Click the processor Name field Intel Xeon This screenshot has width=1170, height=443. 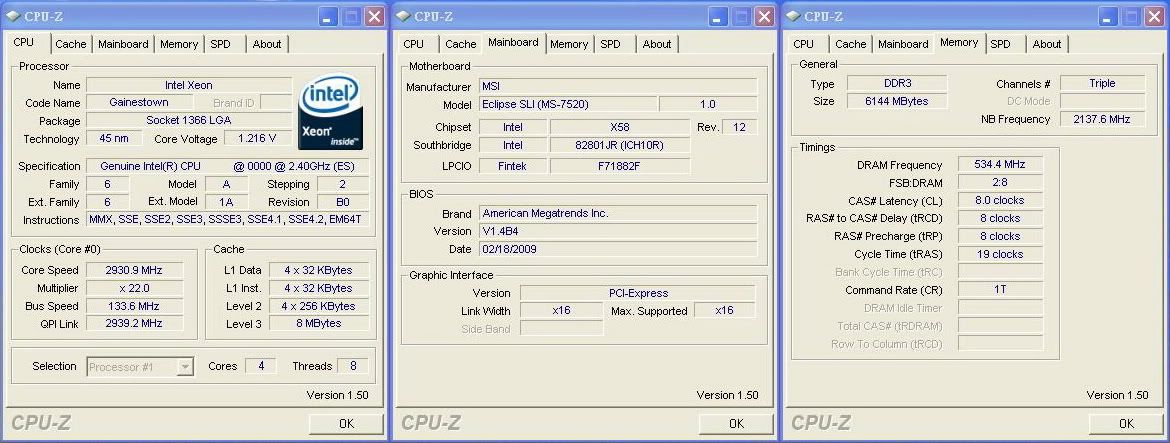click(x=189, y=85)
